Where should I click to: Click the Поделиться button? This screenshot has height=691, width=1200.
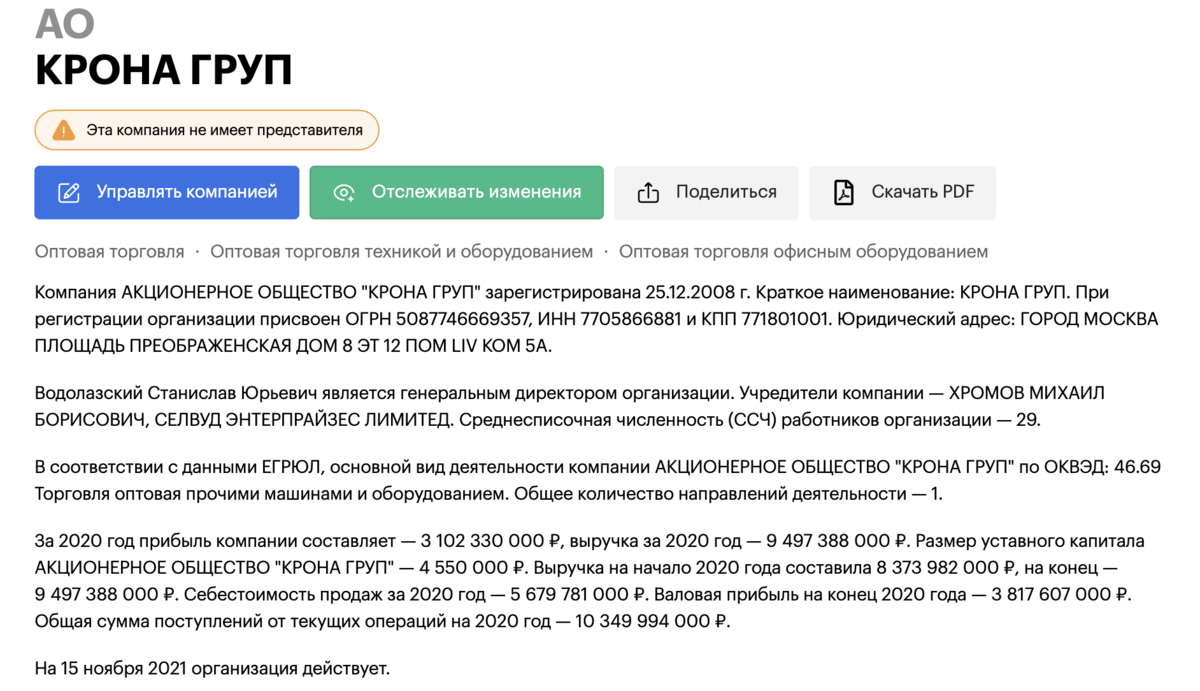[706, 192]
